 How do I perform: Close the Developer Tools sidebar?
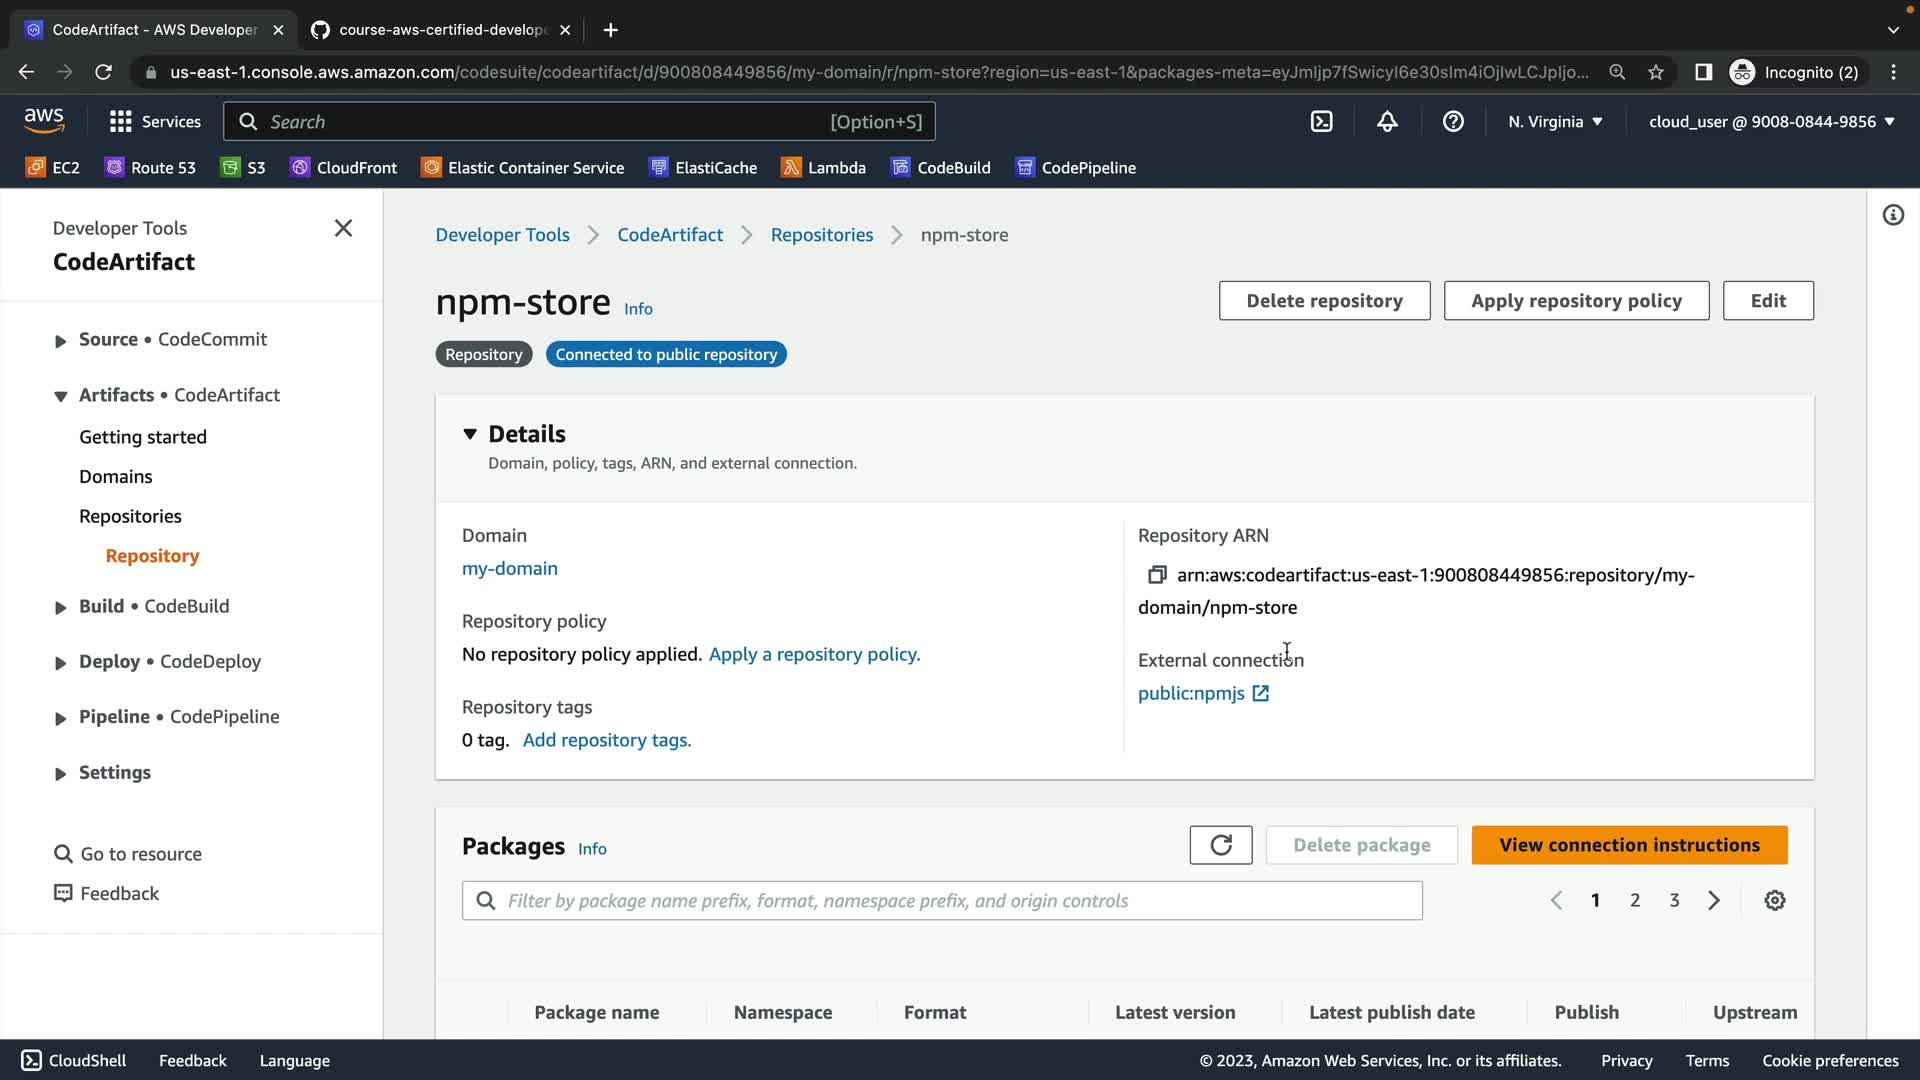click(x=343, y=228)
